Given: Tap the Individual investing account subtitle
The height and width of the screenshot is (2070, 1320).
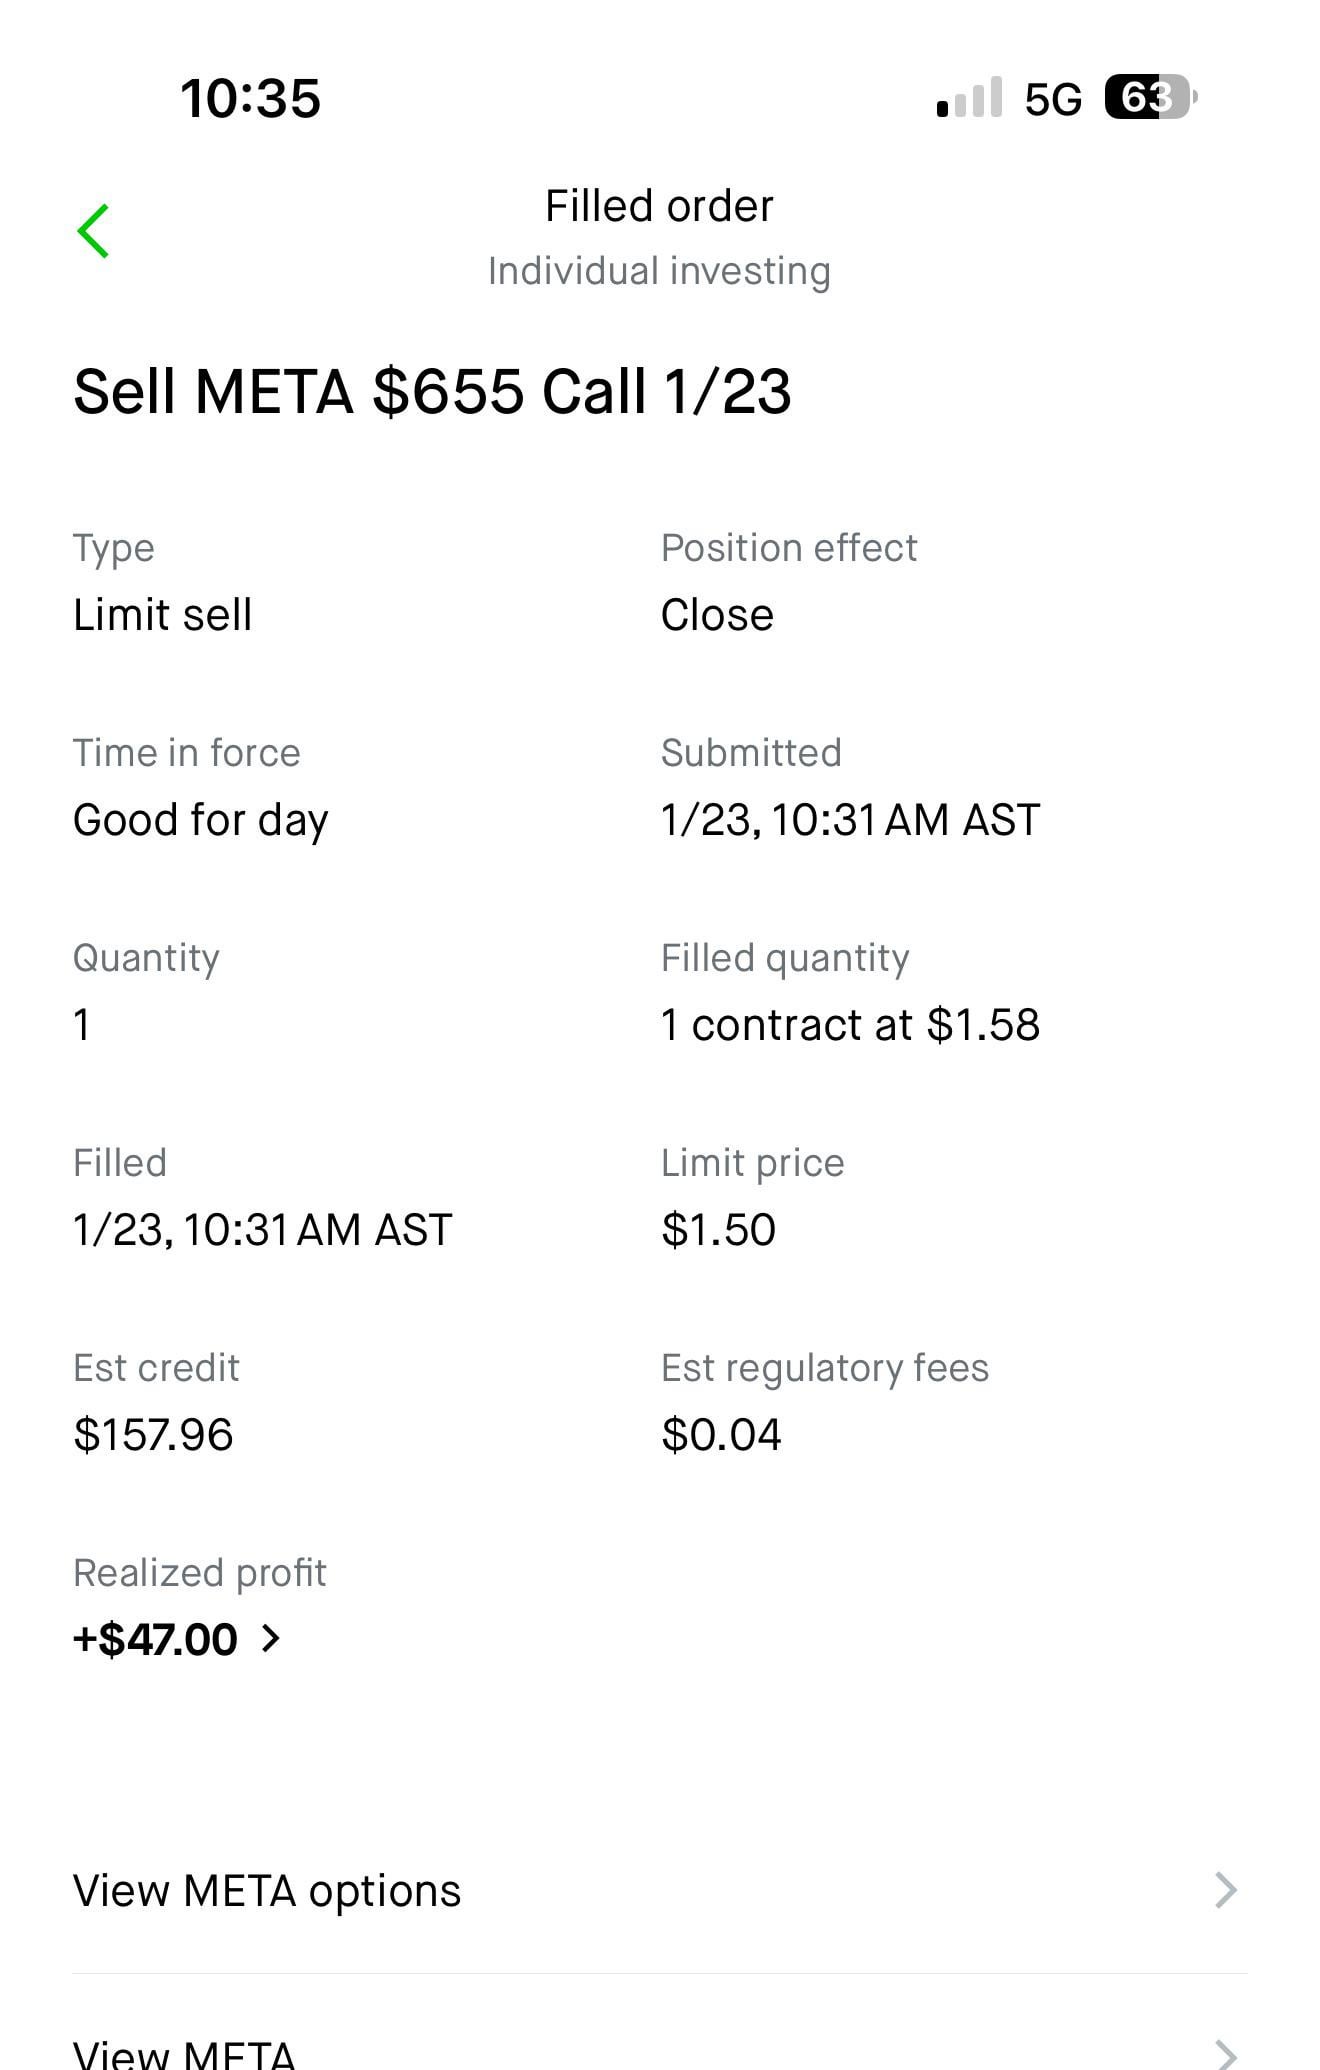Looking at the screenshot, I should 659,271.
